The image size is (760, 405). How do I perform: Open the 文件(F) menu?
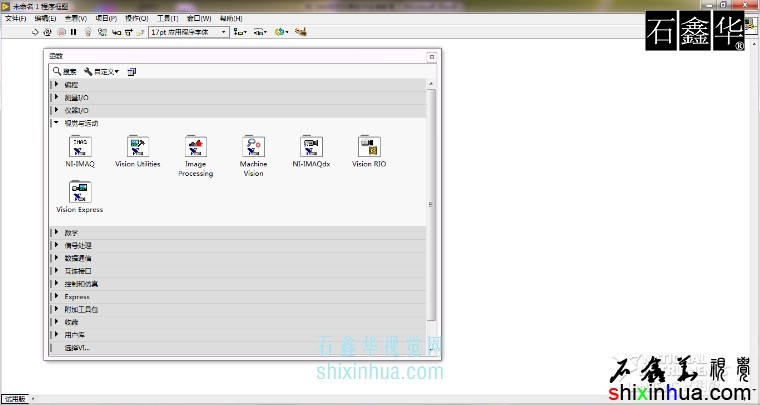click(16, 18)
